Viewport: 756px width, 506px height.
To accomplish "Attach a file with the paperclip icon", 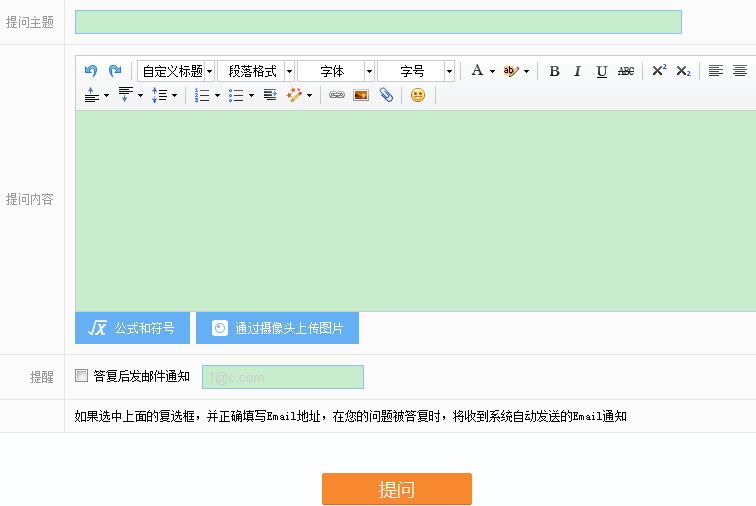I will (386, 96).
